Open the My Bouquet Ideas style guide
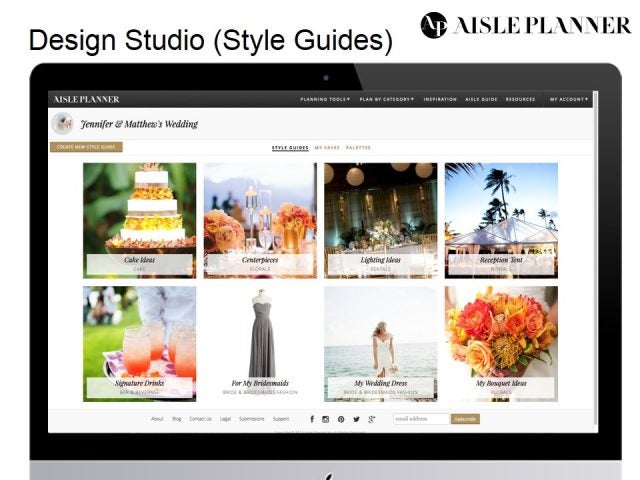The image size is (640, 480). tap(501, 344)
